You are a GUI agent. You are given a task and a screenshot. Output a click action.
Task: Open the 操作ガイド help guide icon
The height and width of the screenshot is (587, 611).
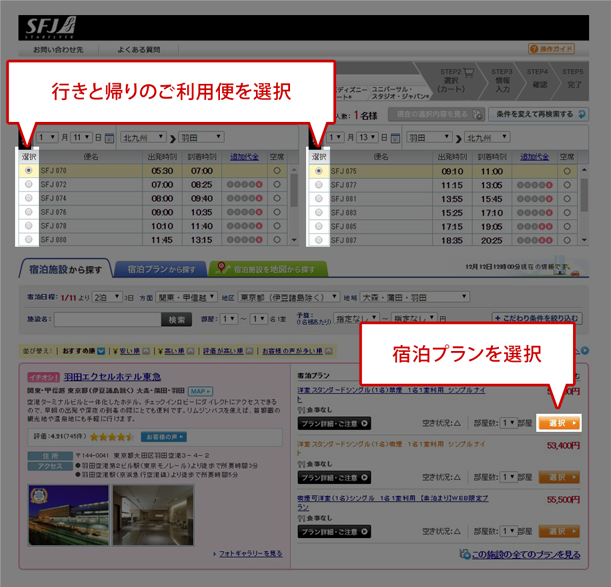pyautogui.click(x=551, y=48)
